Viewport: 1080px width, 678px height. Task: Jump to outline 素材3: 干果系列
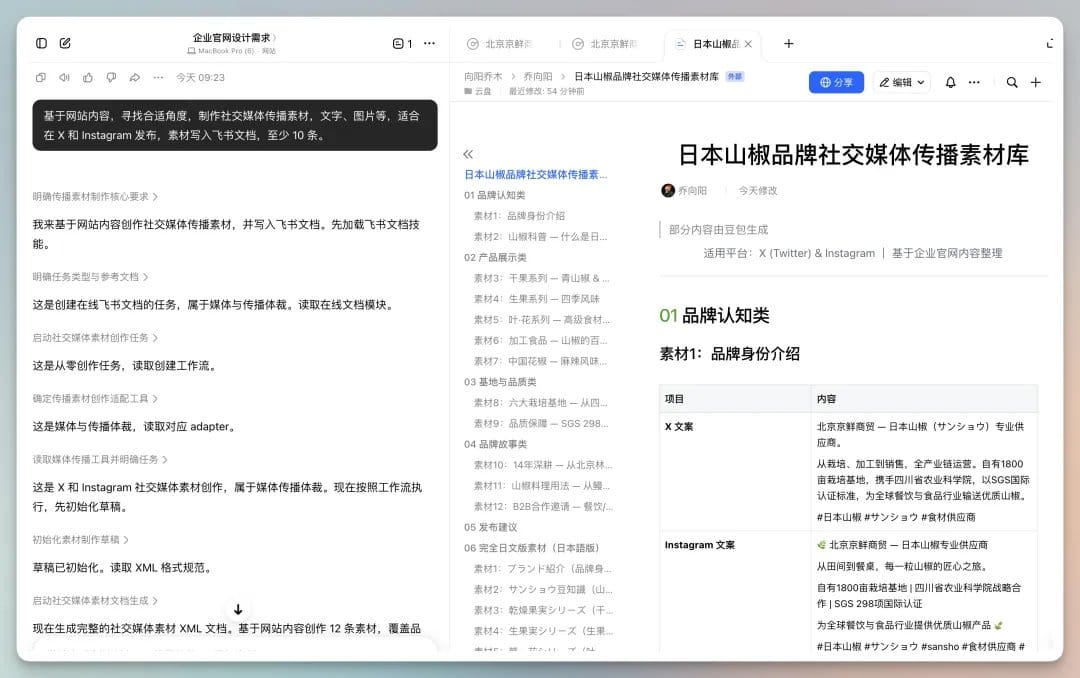pos(541,278)
